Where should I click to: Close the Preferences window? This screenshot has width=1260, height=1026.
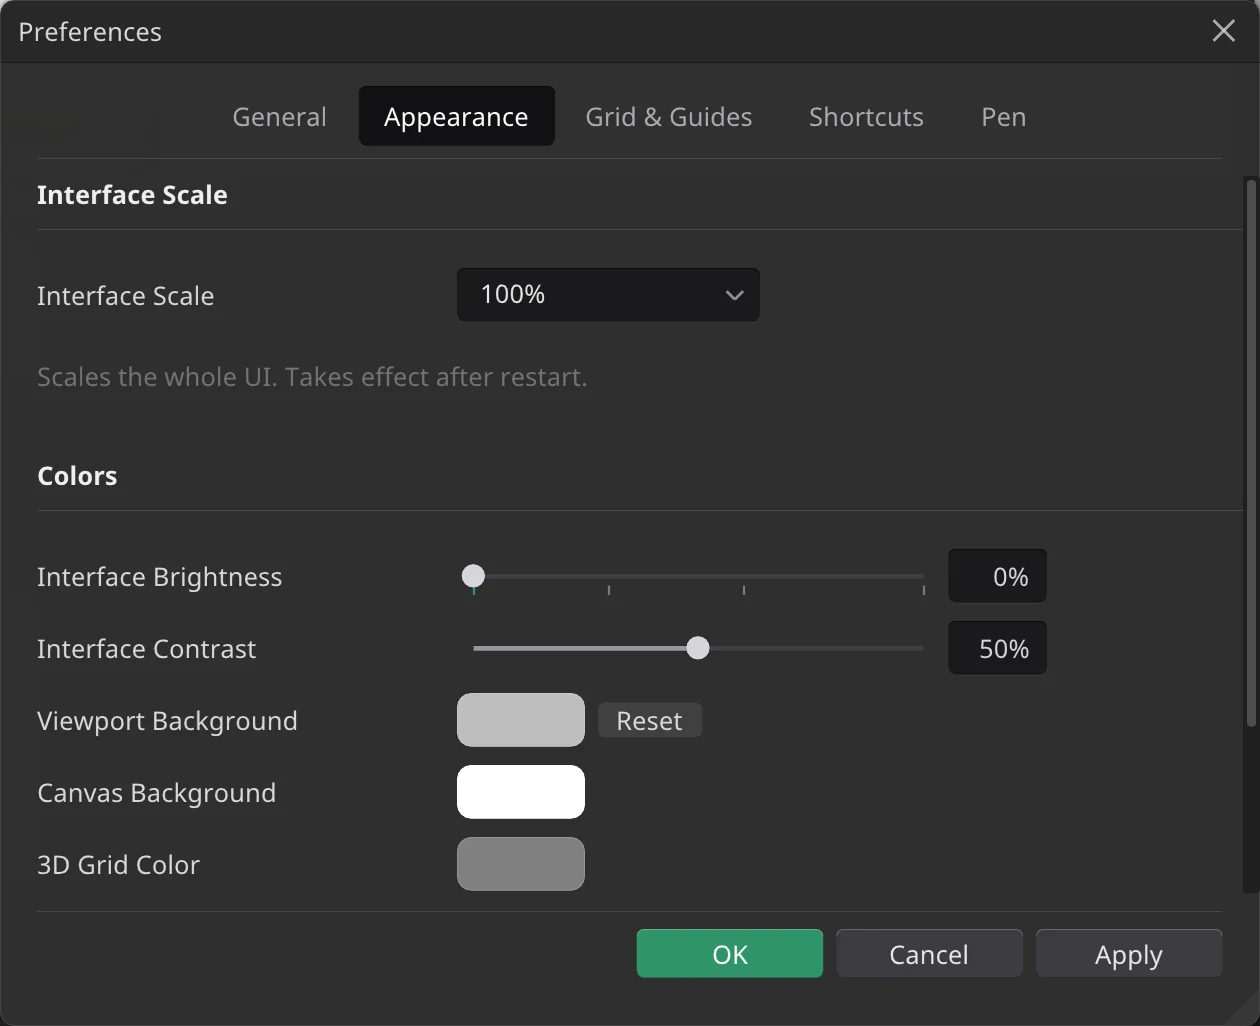tap(1224, 31)
